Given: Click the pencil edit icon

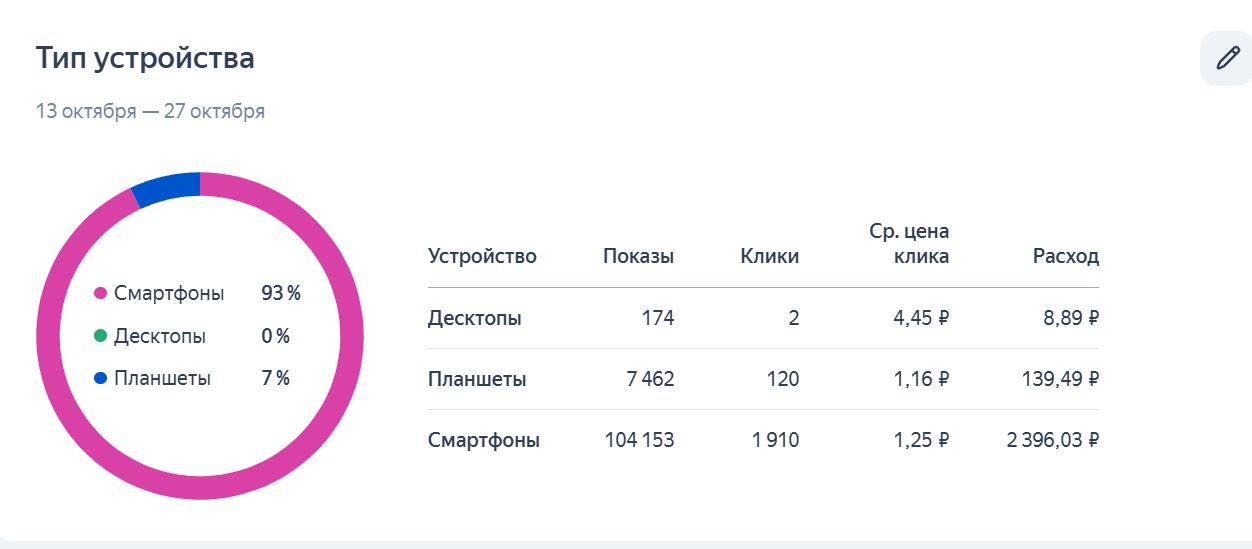Looking at the screenshot, I should point(1227,59).
